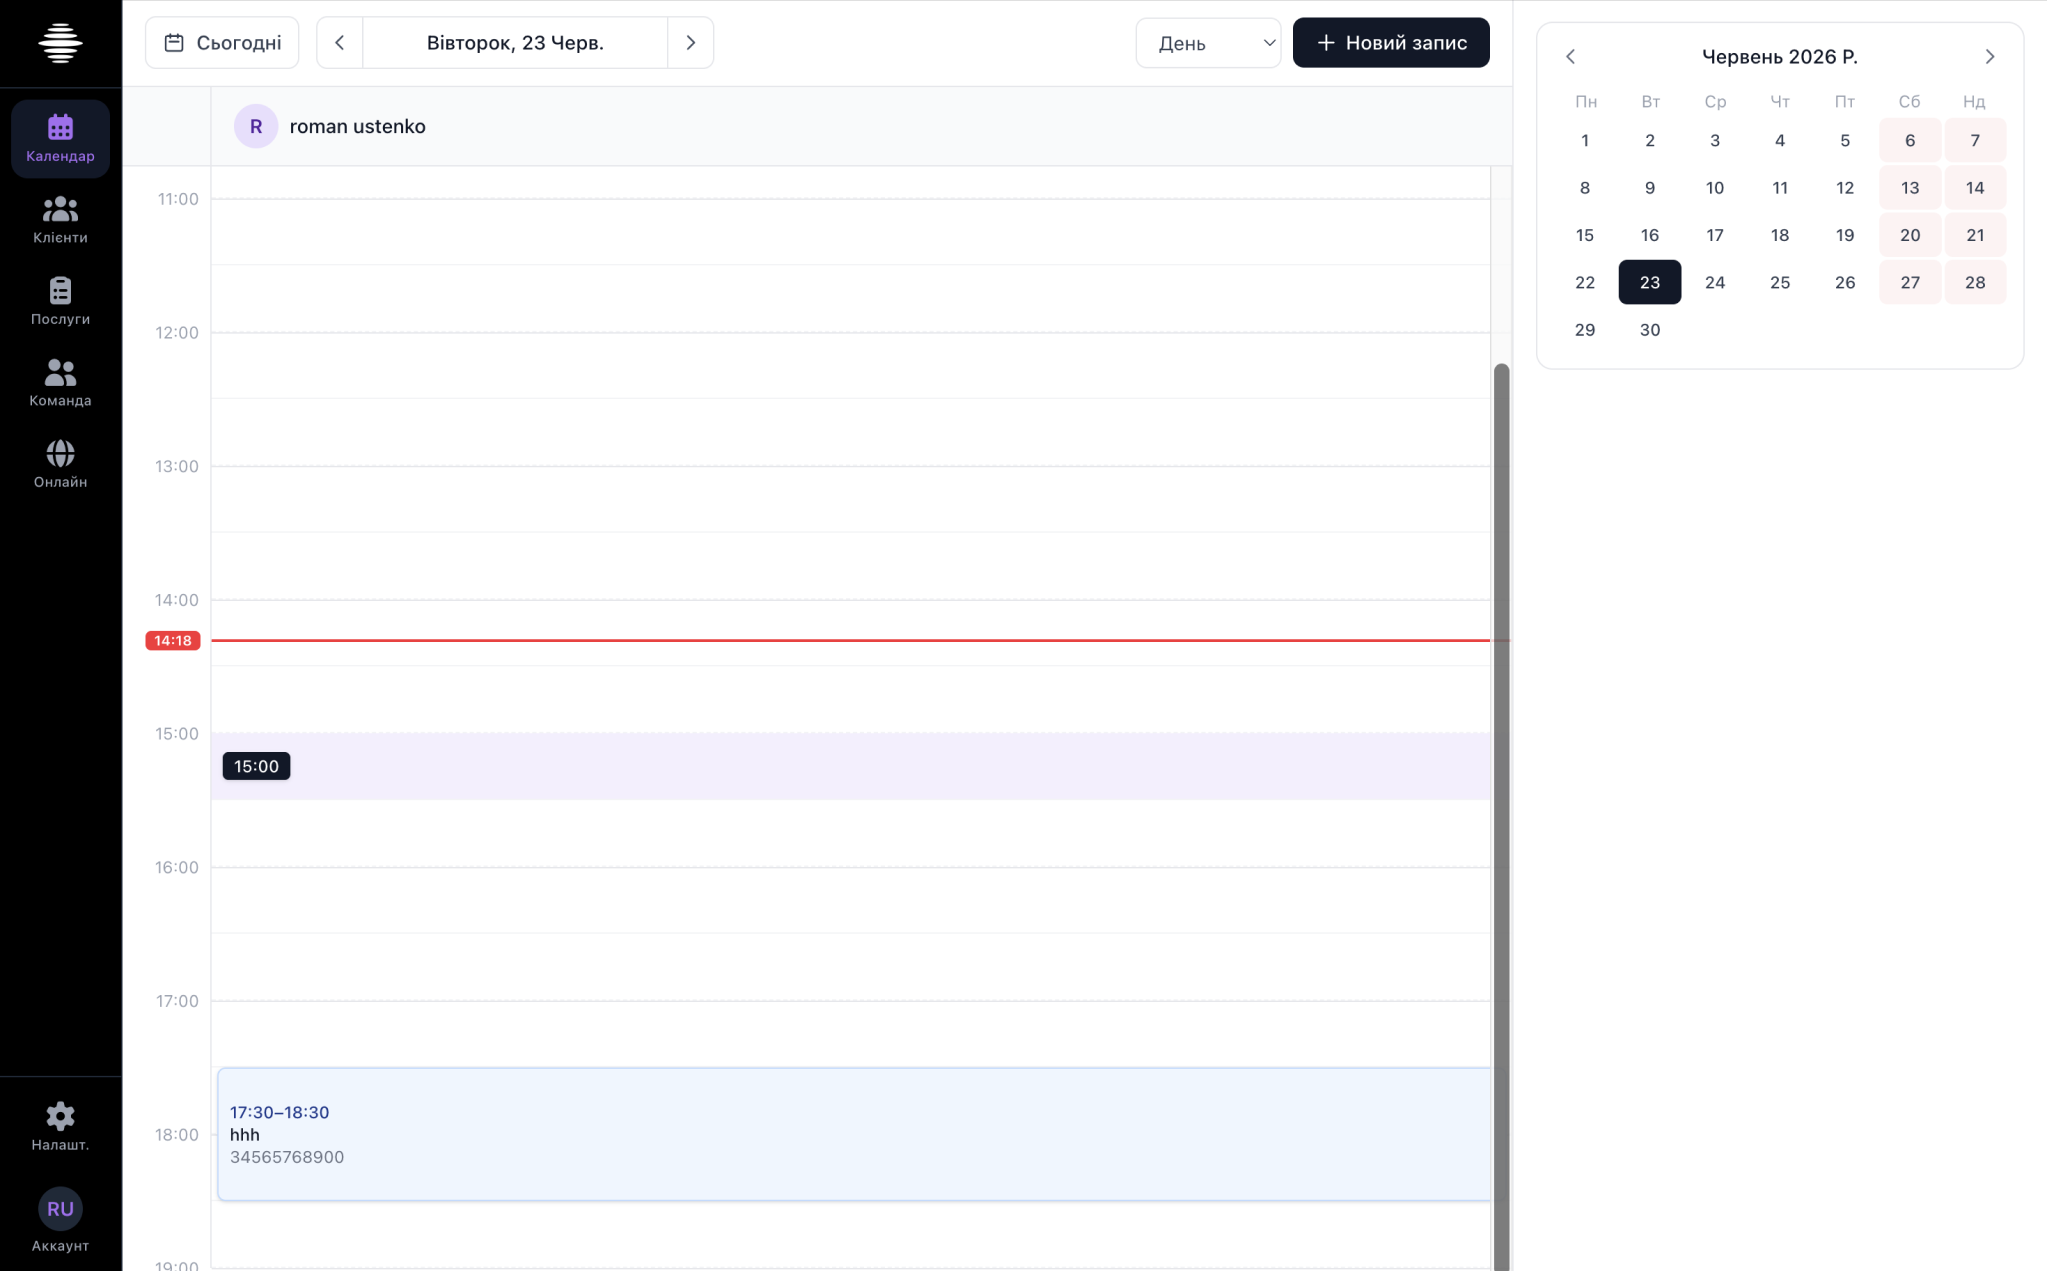Open the День view dropdown
This screenshot has width=2048, height=1271.
pos(1208,43)
